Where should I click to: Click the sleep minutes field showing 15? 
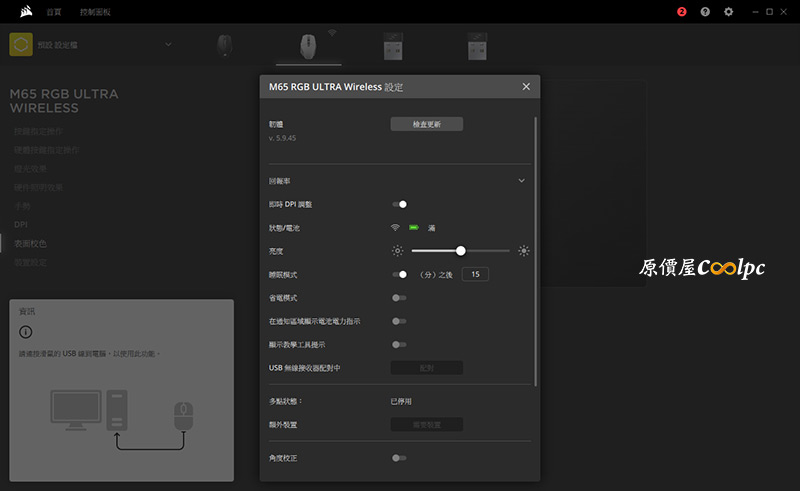tap(475, 275)
